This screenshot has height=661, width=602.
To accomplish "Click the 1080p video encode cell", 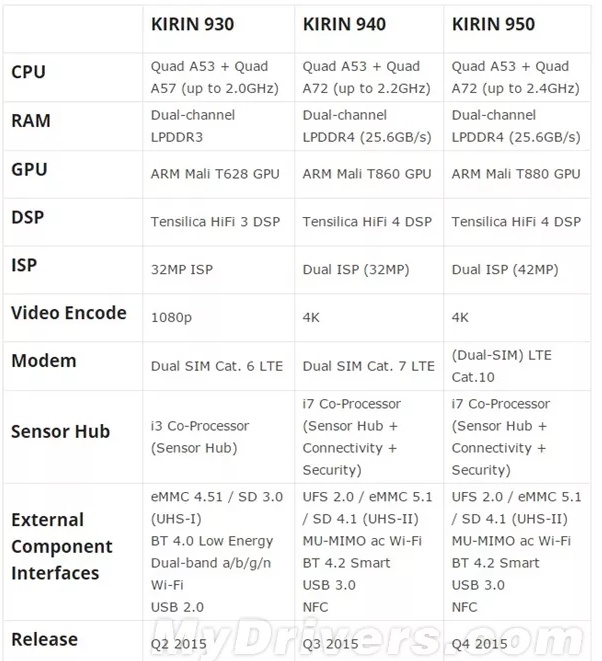I will [171, 318].
